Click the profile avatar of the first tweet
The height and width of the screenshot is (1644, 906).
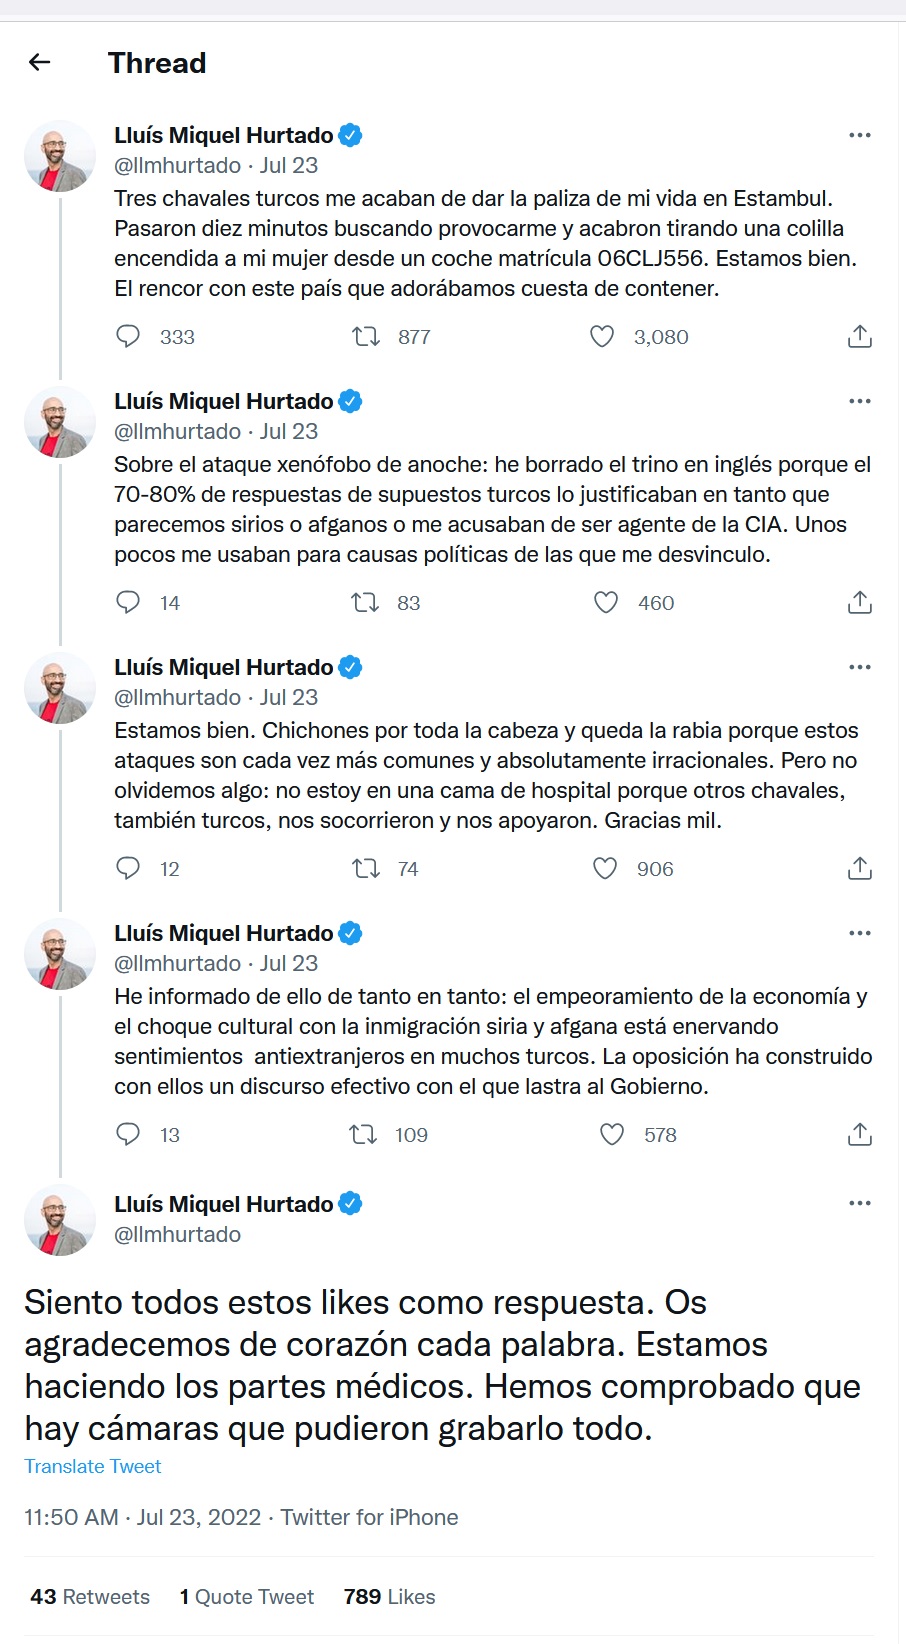[x=60, y=157]
